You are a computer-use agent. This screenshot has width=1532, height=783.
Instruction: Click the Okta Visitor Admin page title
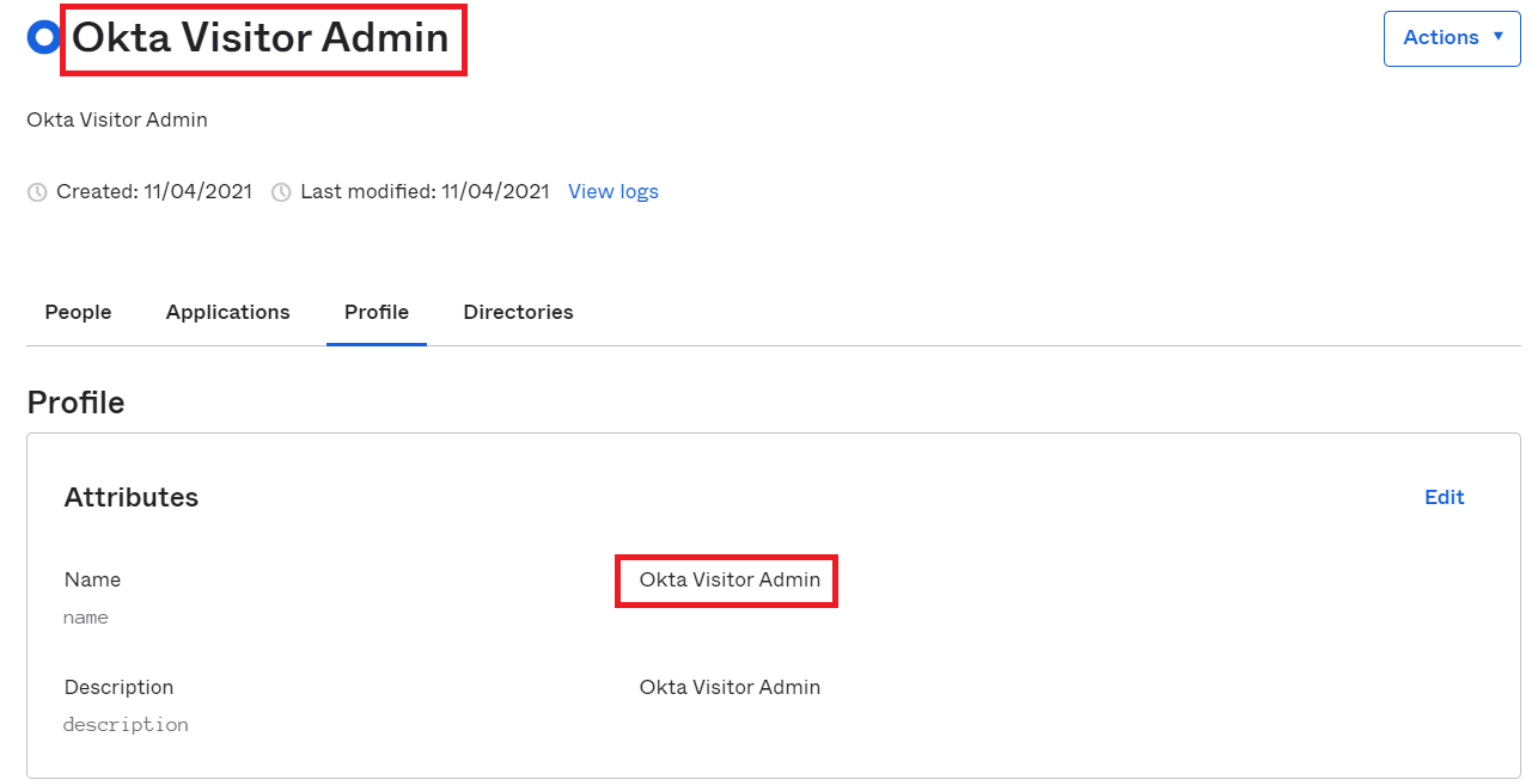260,38
